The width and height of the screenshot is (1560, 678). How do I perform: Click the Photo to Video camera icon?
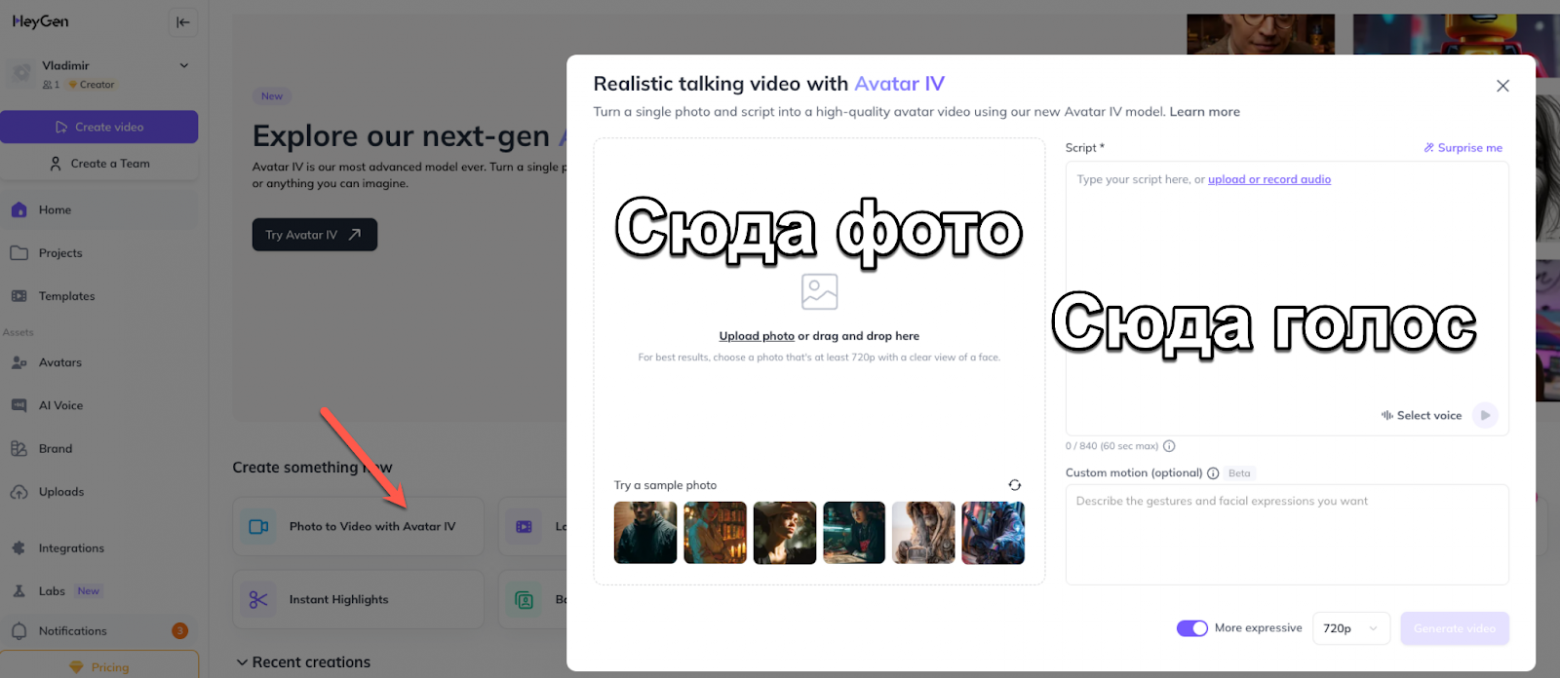pyautogui.click(x=258, y=526)
